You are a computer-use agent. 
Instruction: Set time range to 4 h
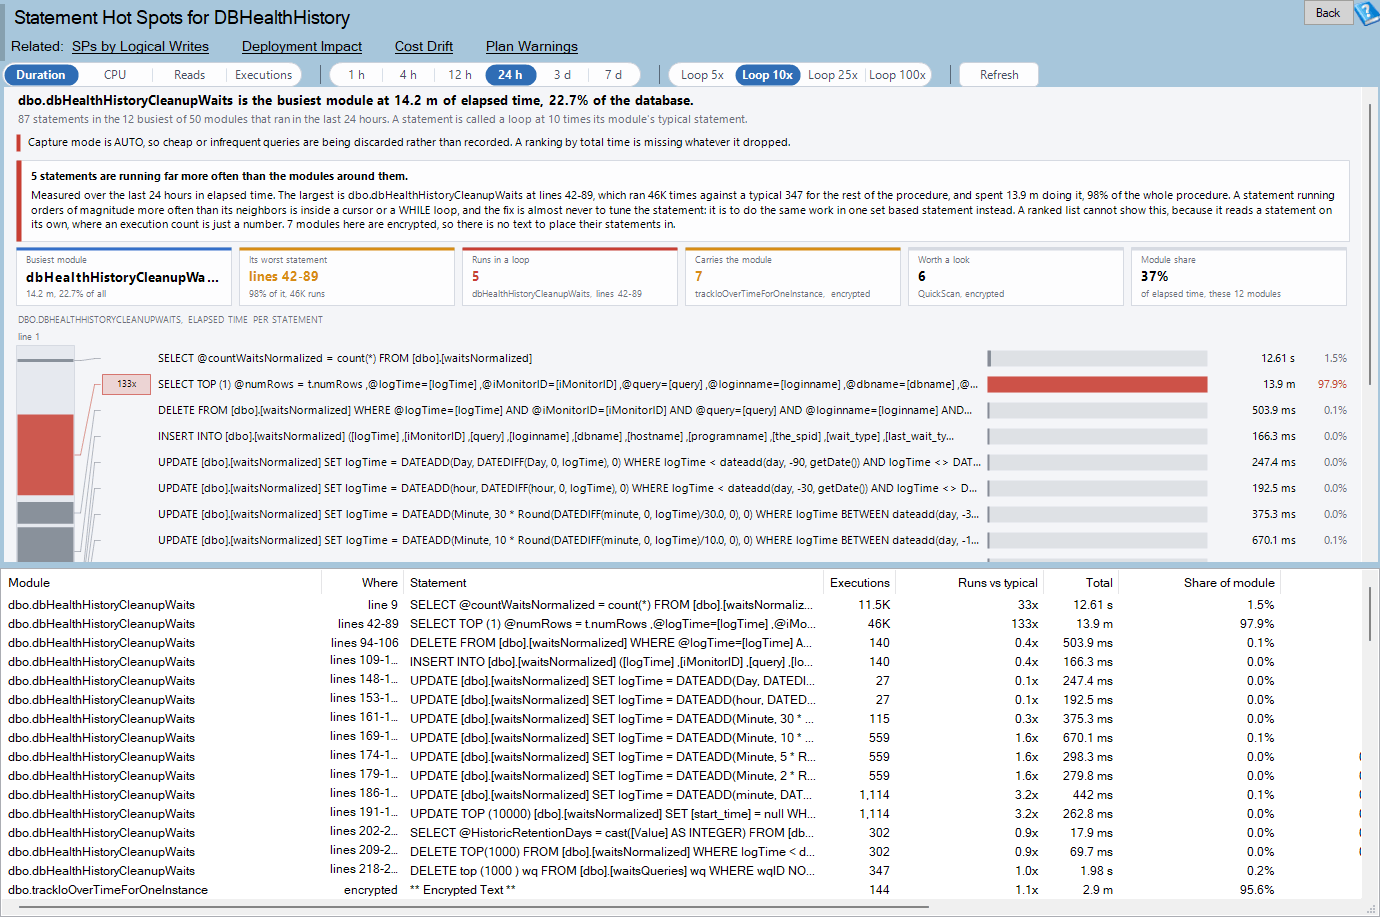408,75
